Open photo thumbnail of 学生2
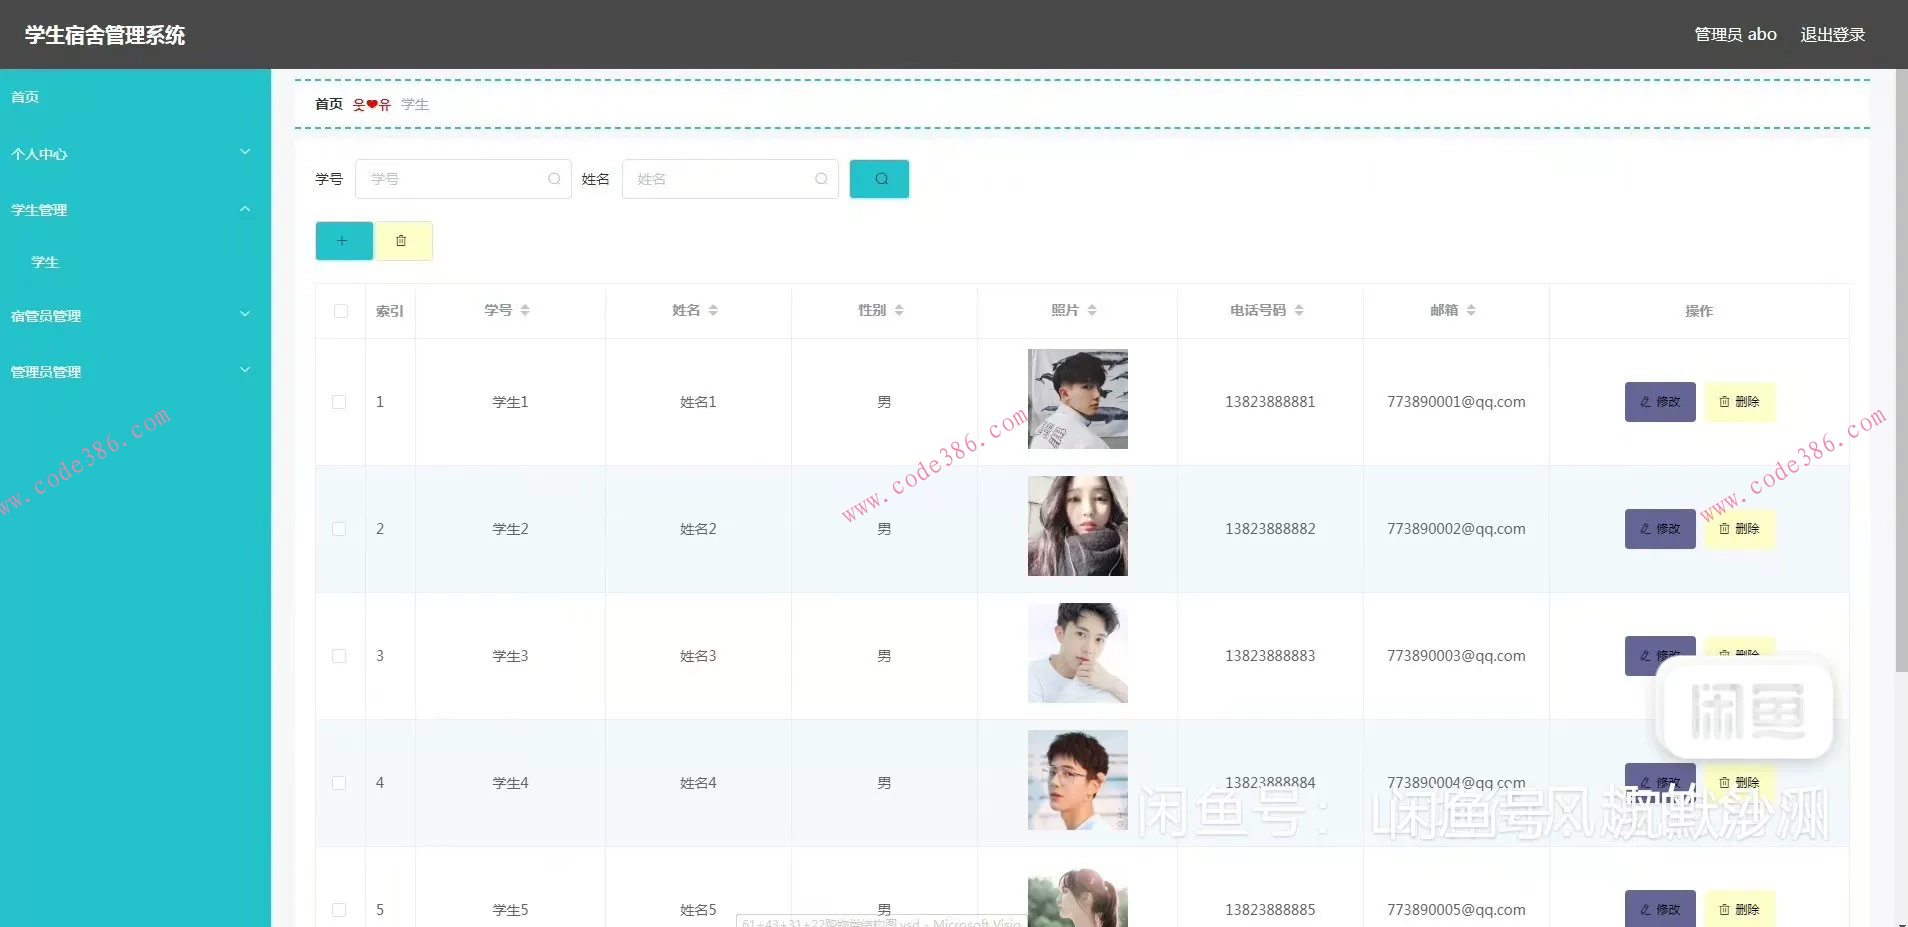 [1078, 526]
